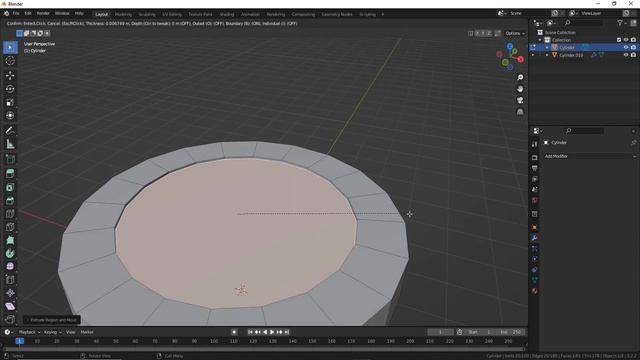Viewport: 640px width, 360px height.
Task: Select the Annotate tool
Action: [x=10, y=131]
